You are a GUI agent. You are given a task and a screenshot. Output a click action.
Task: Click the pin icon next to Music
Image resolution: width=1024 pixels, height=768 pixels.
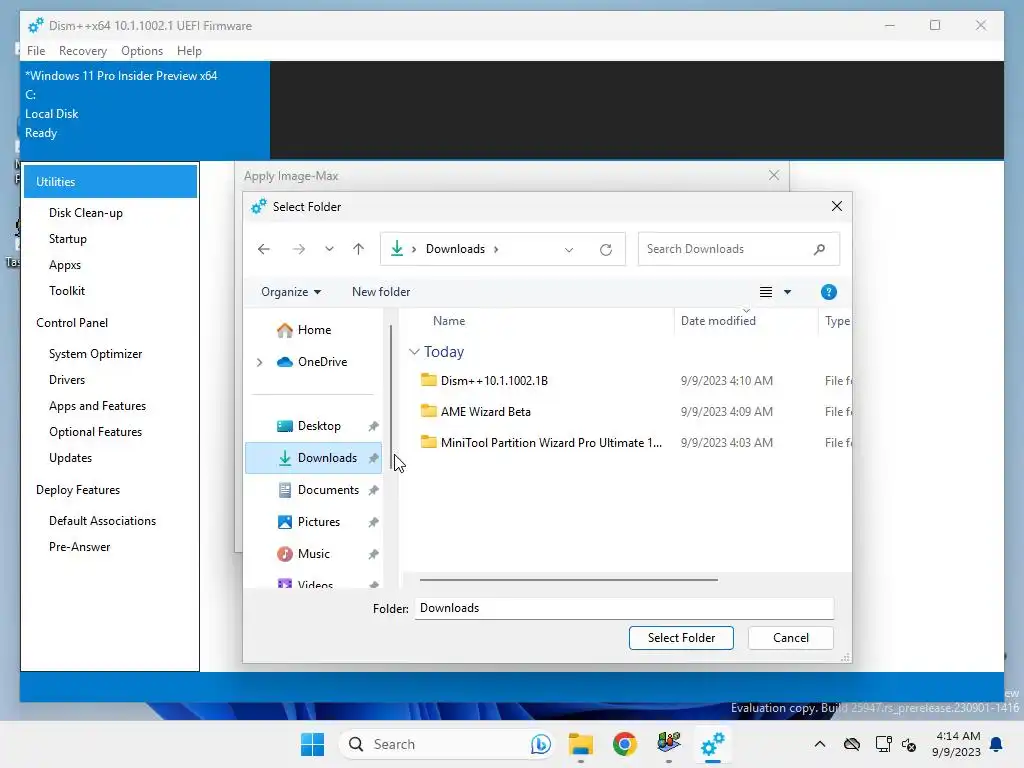point(373,554)
